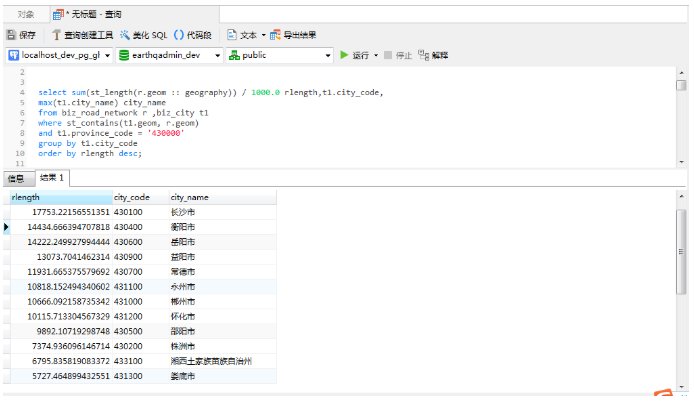The image size is (694, 402).
Task: Beautify the SQL with 美化 SQL
Action: tap(144, 35)
